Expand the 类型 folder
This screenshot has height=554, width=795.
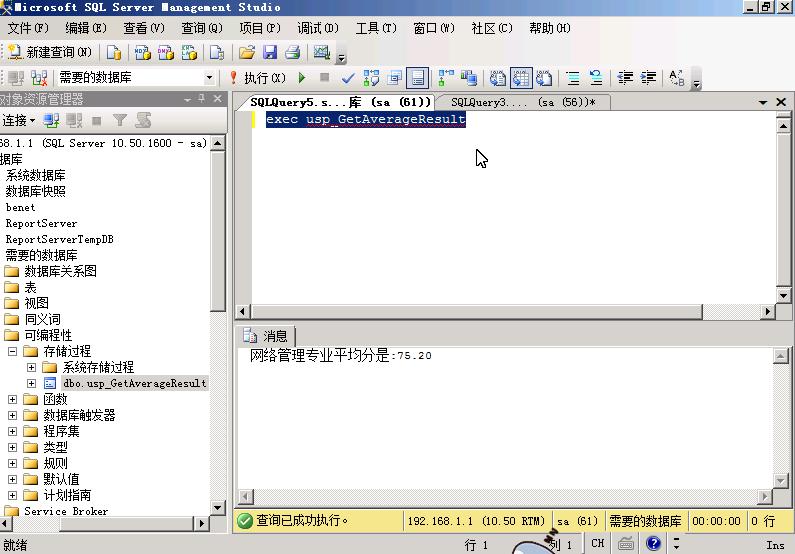click(13, 448)
